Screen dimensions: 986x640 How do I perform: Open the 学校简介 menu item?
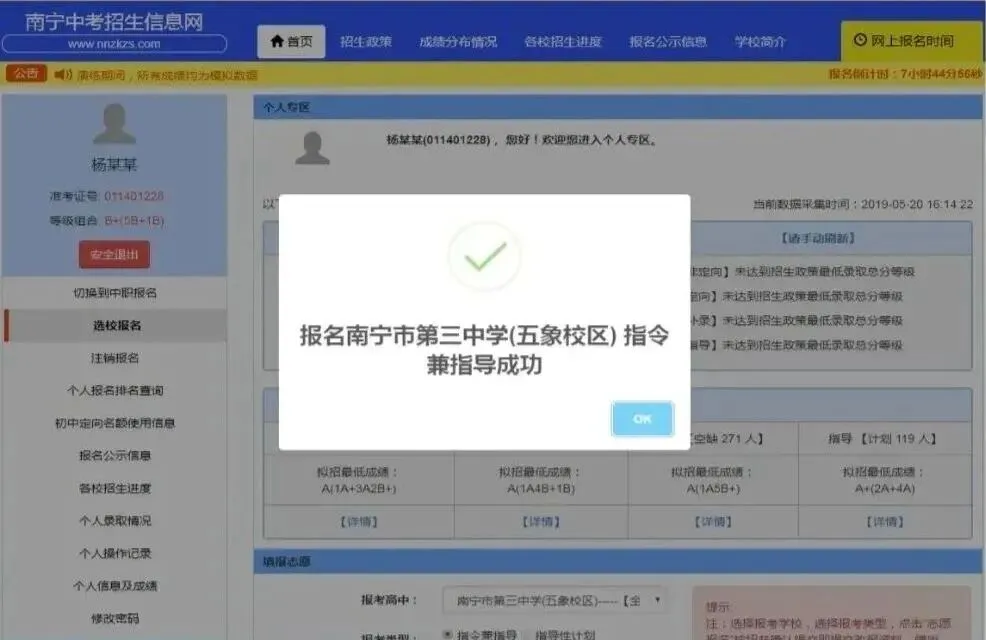tap(760, 41)
